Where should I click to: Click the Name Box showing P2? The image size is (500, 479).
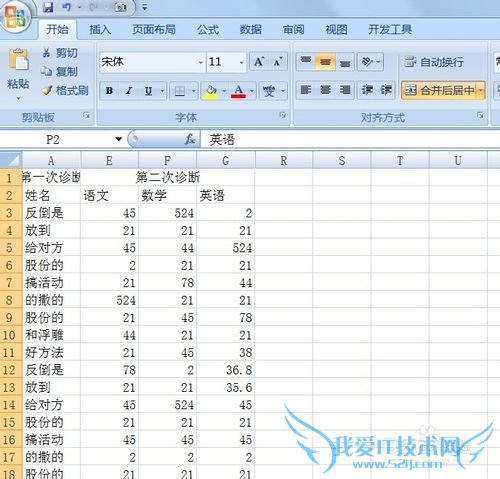tap(57, 139)
